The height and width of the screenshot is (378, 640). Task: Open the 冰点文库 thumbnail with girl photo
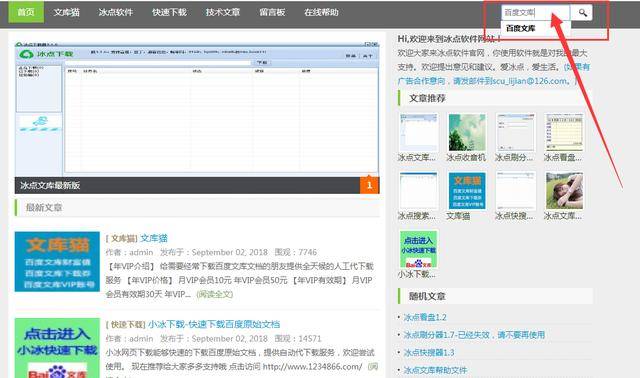click(x=564, y=191)
